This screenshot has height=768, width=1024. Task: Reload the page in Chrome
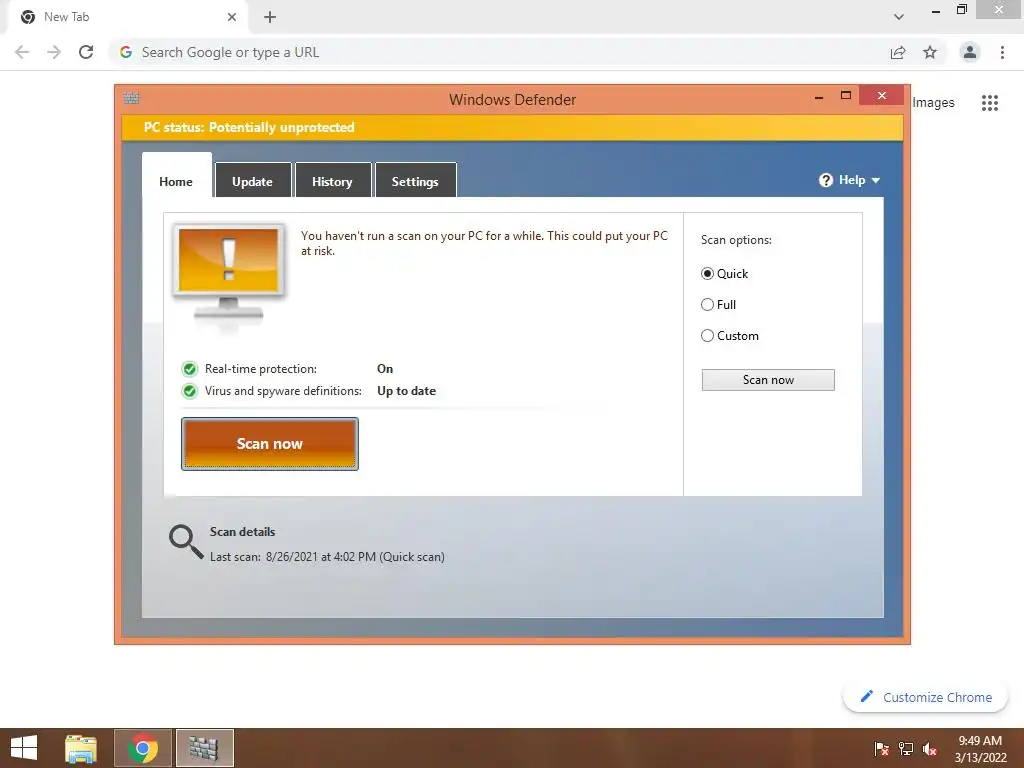pos(86,52)
